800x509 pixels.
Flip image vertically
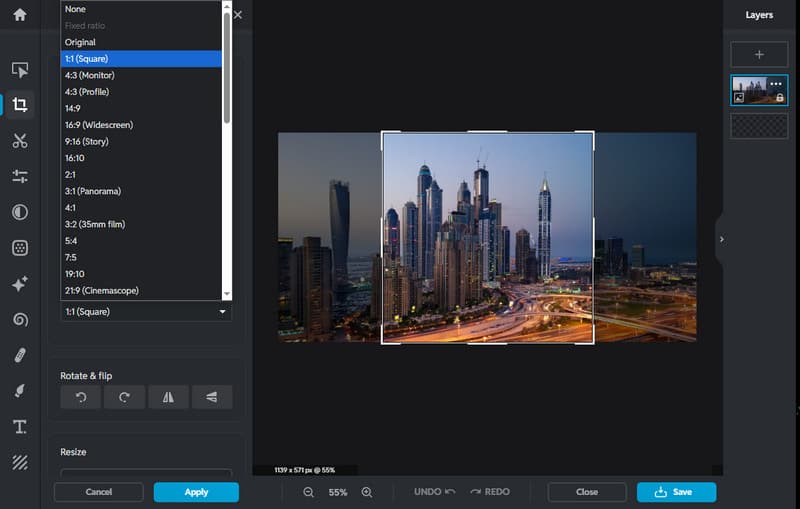(x=212, y=397)
